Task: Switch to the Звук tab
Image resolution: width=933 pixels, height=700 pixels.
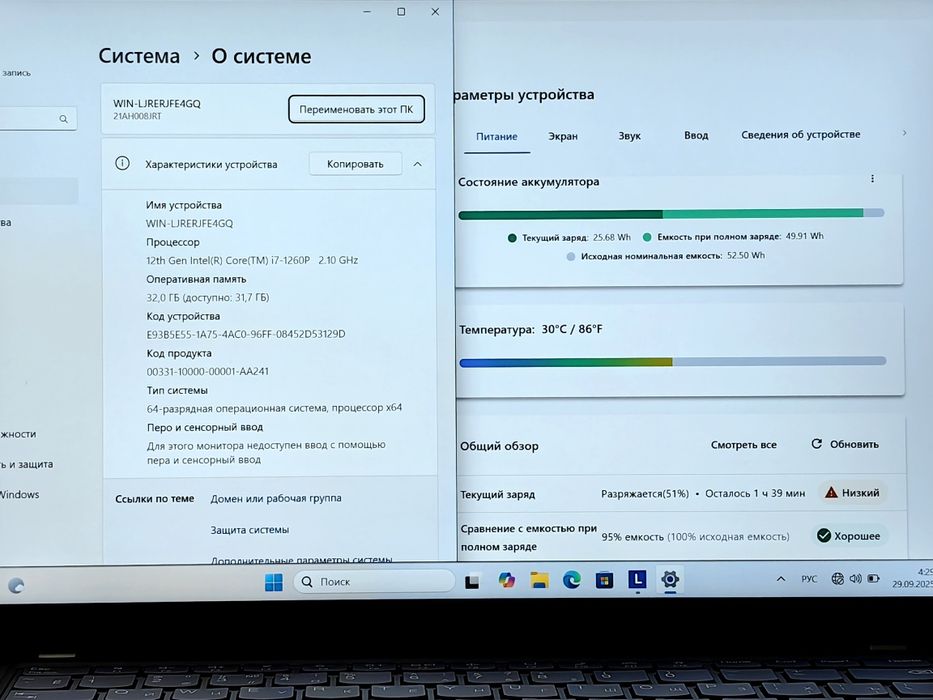Action: click(x=630, y=136)
